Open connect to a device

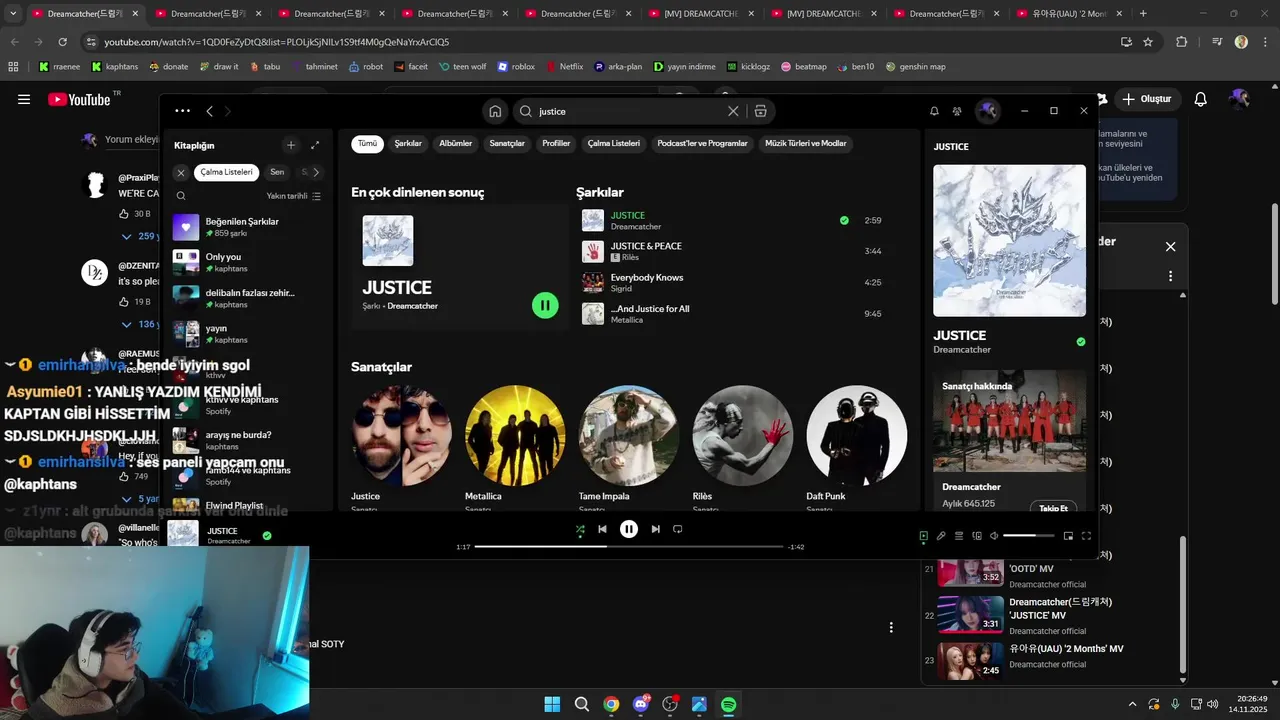977,536
